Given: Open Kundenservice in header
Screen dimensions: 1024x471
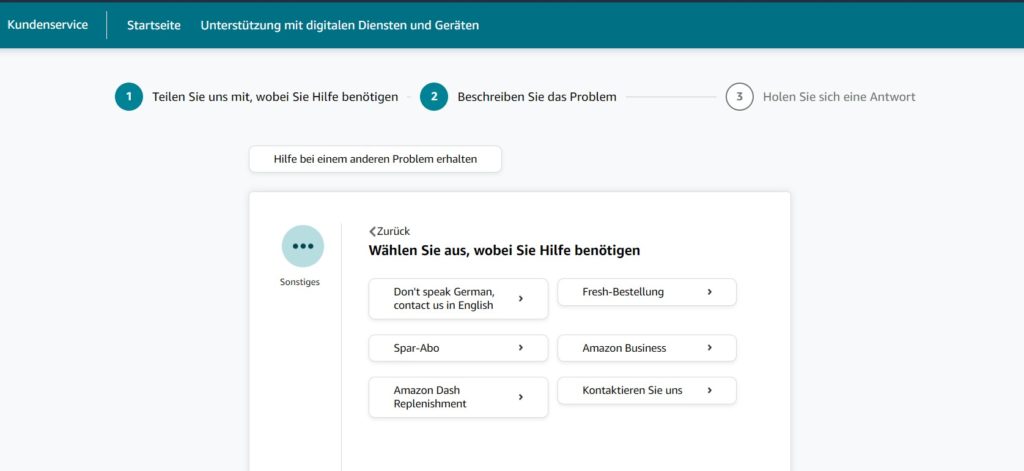Looking at the screenshot, I should [x=48, y=25].
